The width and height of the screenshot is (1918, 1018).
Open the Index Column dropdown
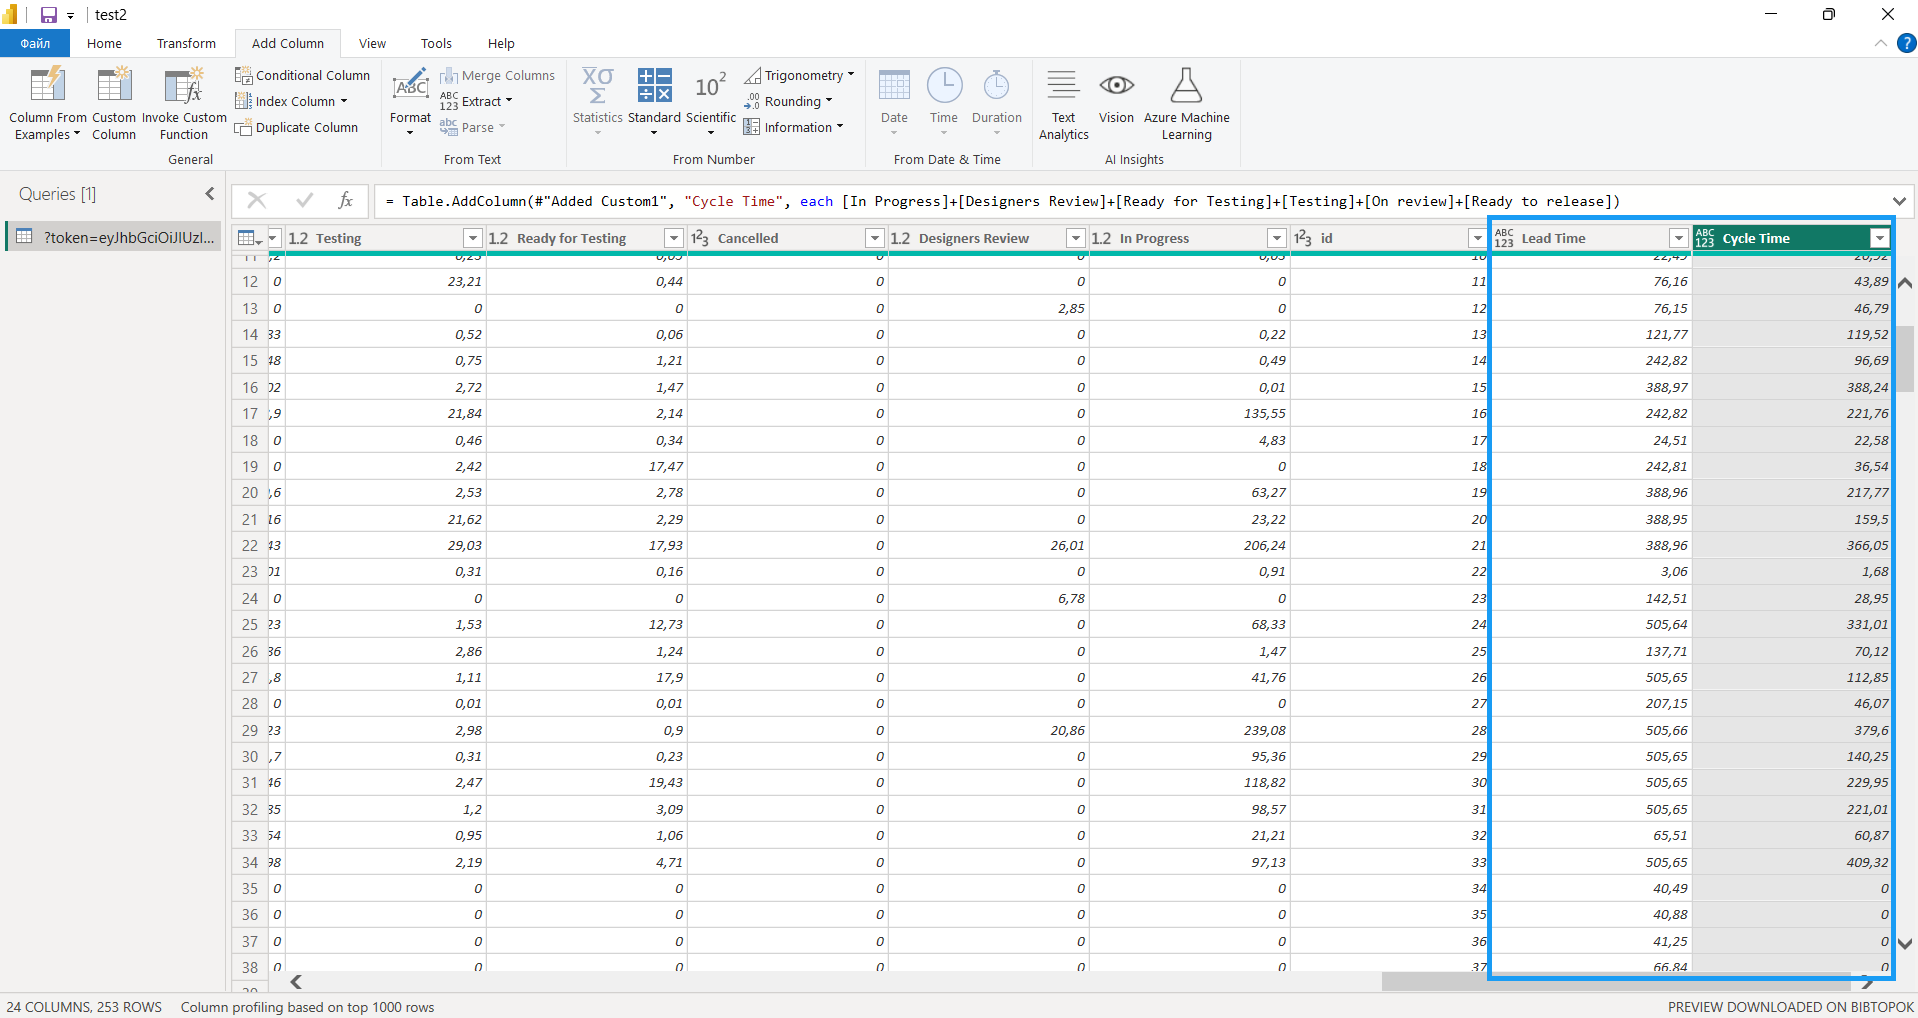[x=343, y=101]
